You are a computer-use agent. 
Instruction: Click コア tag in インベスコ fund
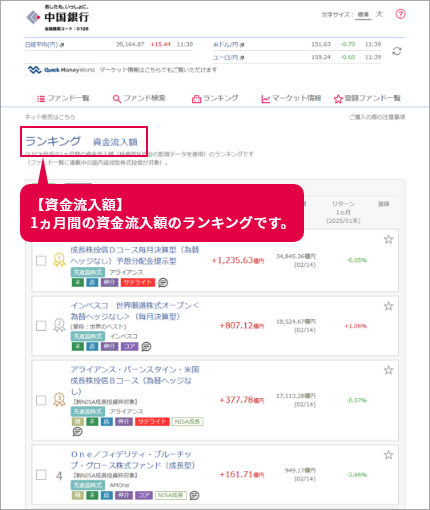tap(129, 347)
